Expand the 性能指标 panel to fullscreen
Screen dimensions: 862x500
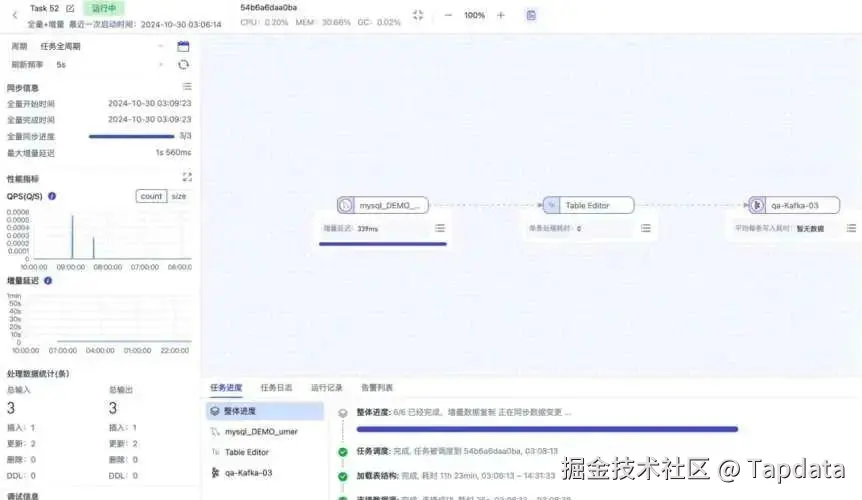[x=187, y=177]
